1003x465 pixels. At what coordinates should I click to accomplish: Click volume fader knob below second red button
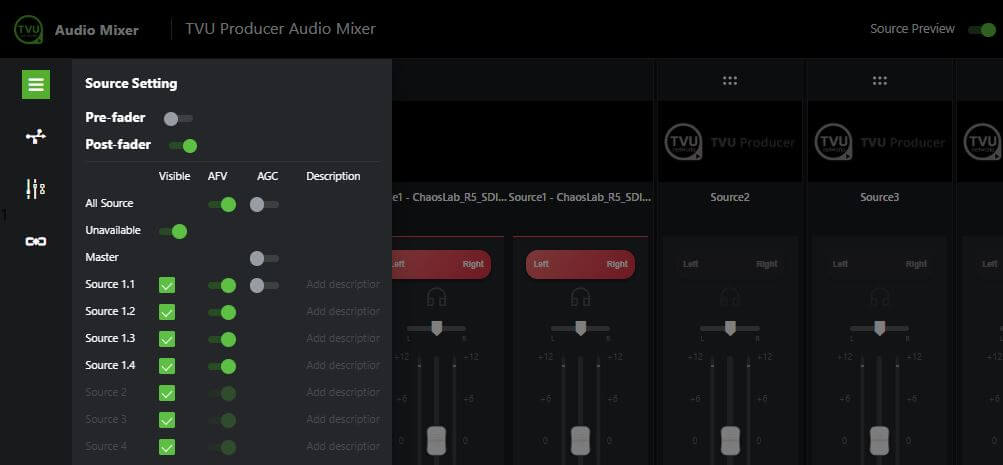[580, 441]
